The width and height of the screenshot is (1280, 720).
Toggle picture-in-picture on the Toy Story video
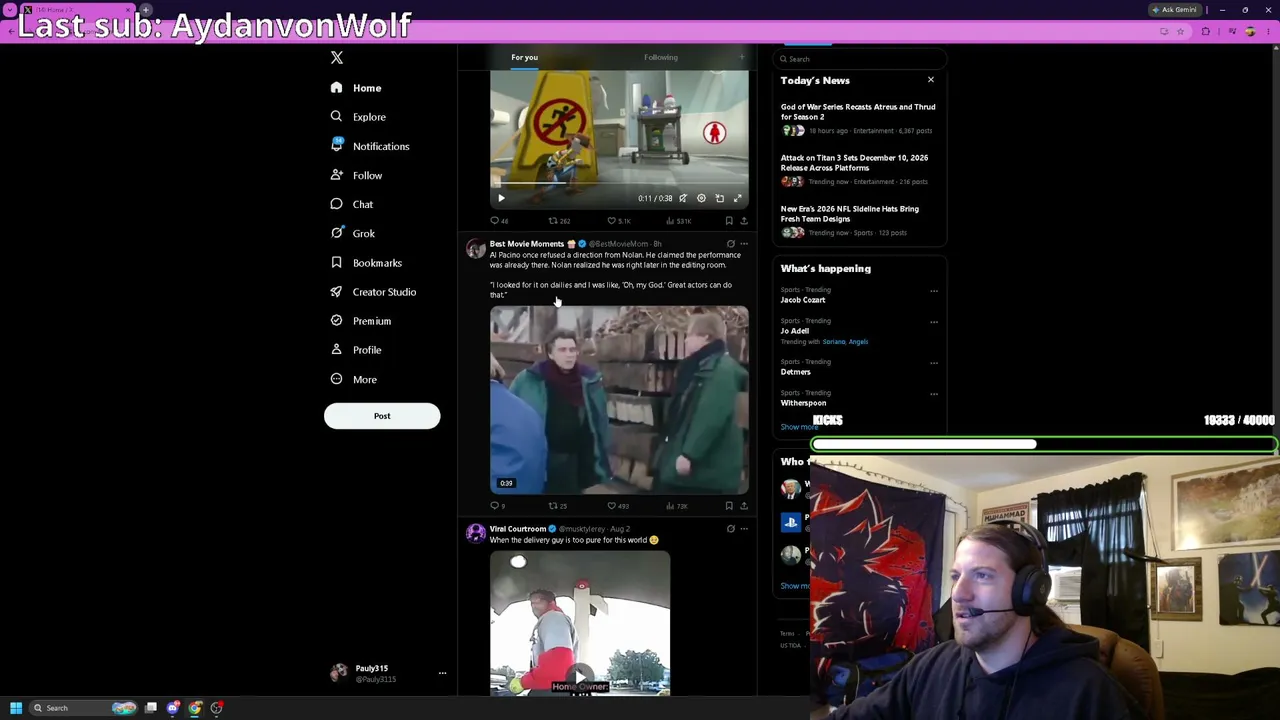pyautogui.click(x=720, y=198)
